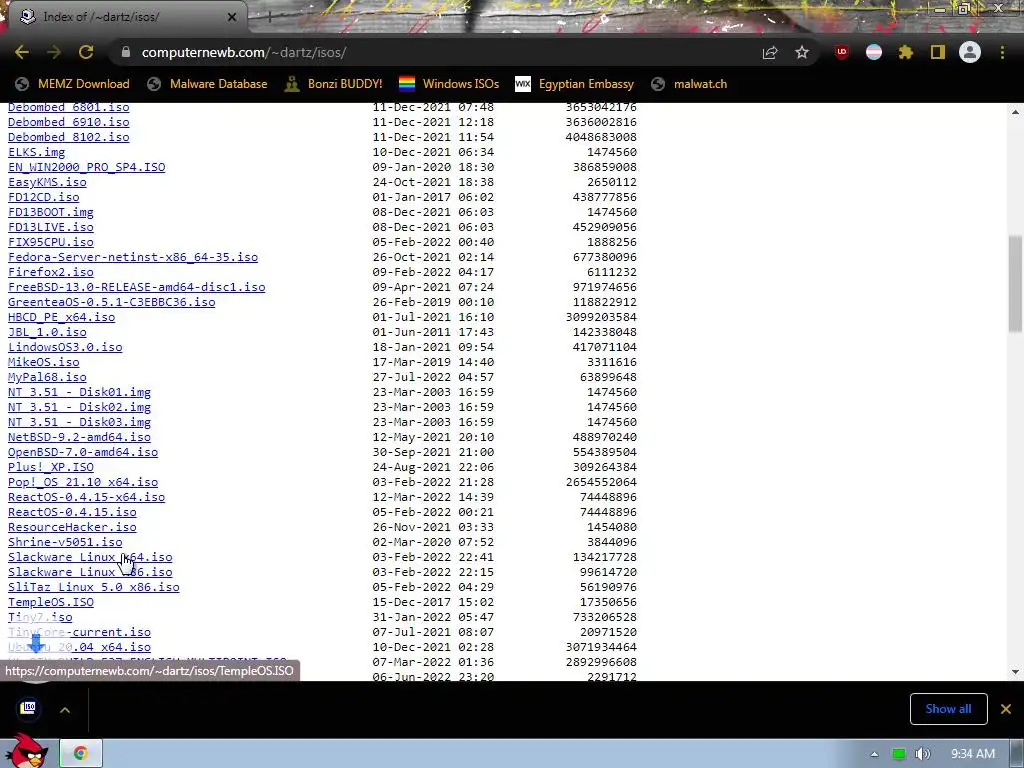Click the vertical scrollbar thumb
Image resolution: width=1024 pixels, height=768 pixels.
1015,284
